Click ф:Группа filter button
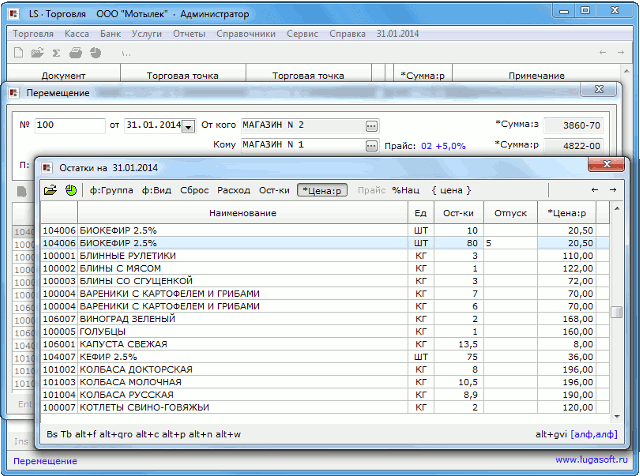Image resolution: width=640 pixels, height=476 pixels. (x=111, y=190)
